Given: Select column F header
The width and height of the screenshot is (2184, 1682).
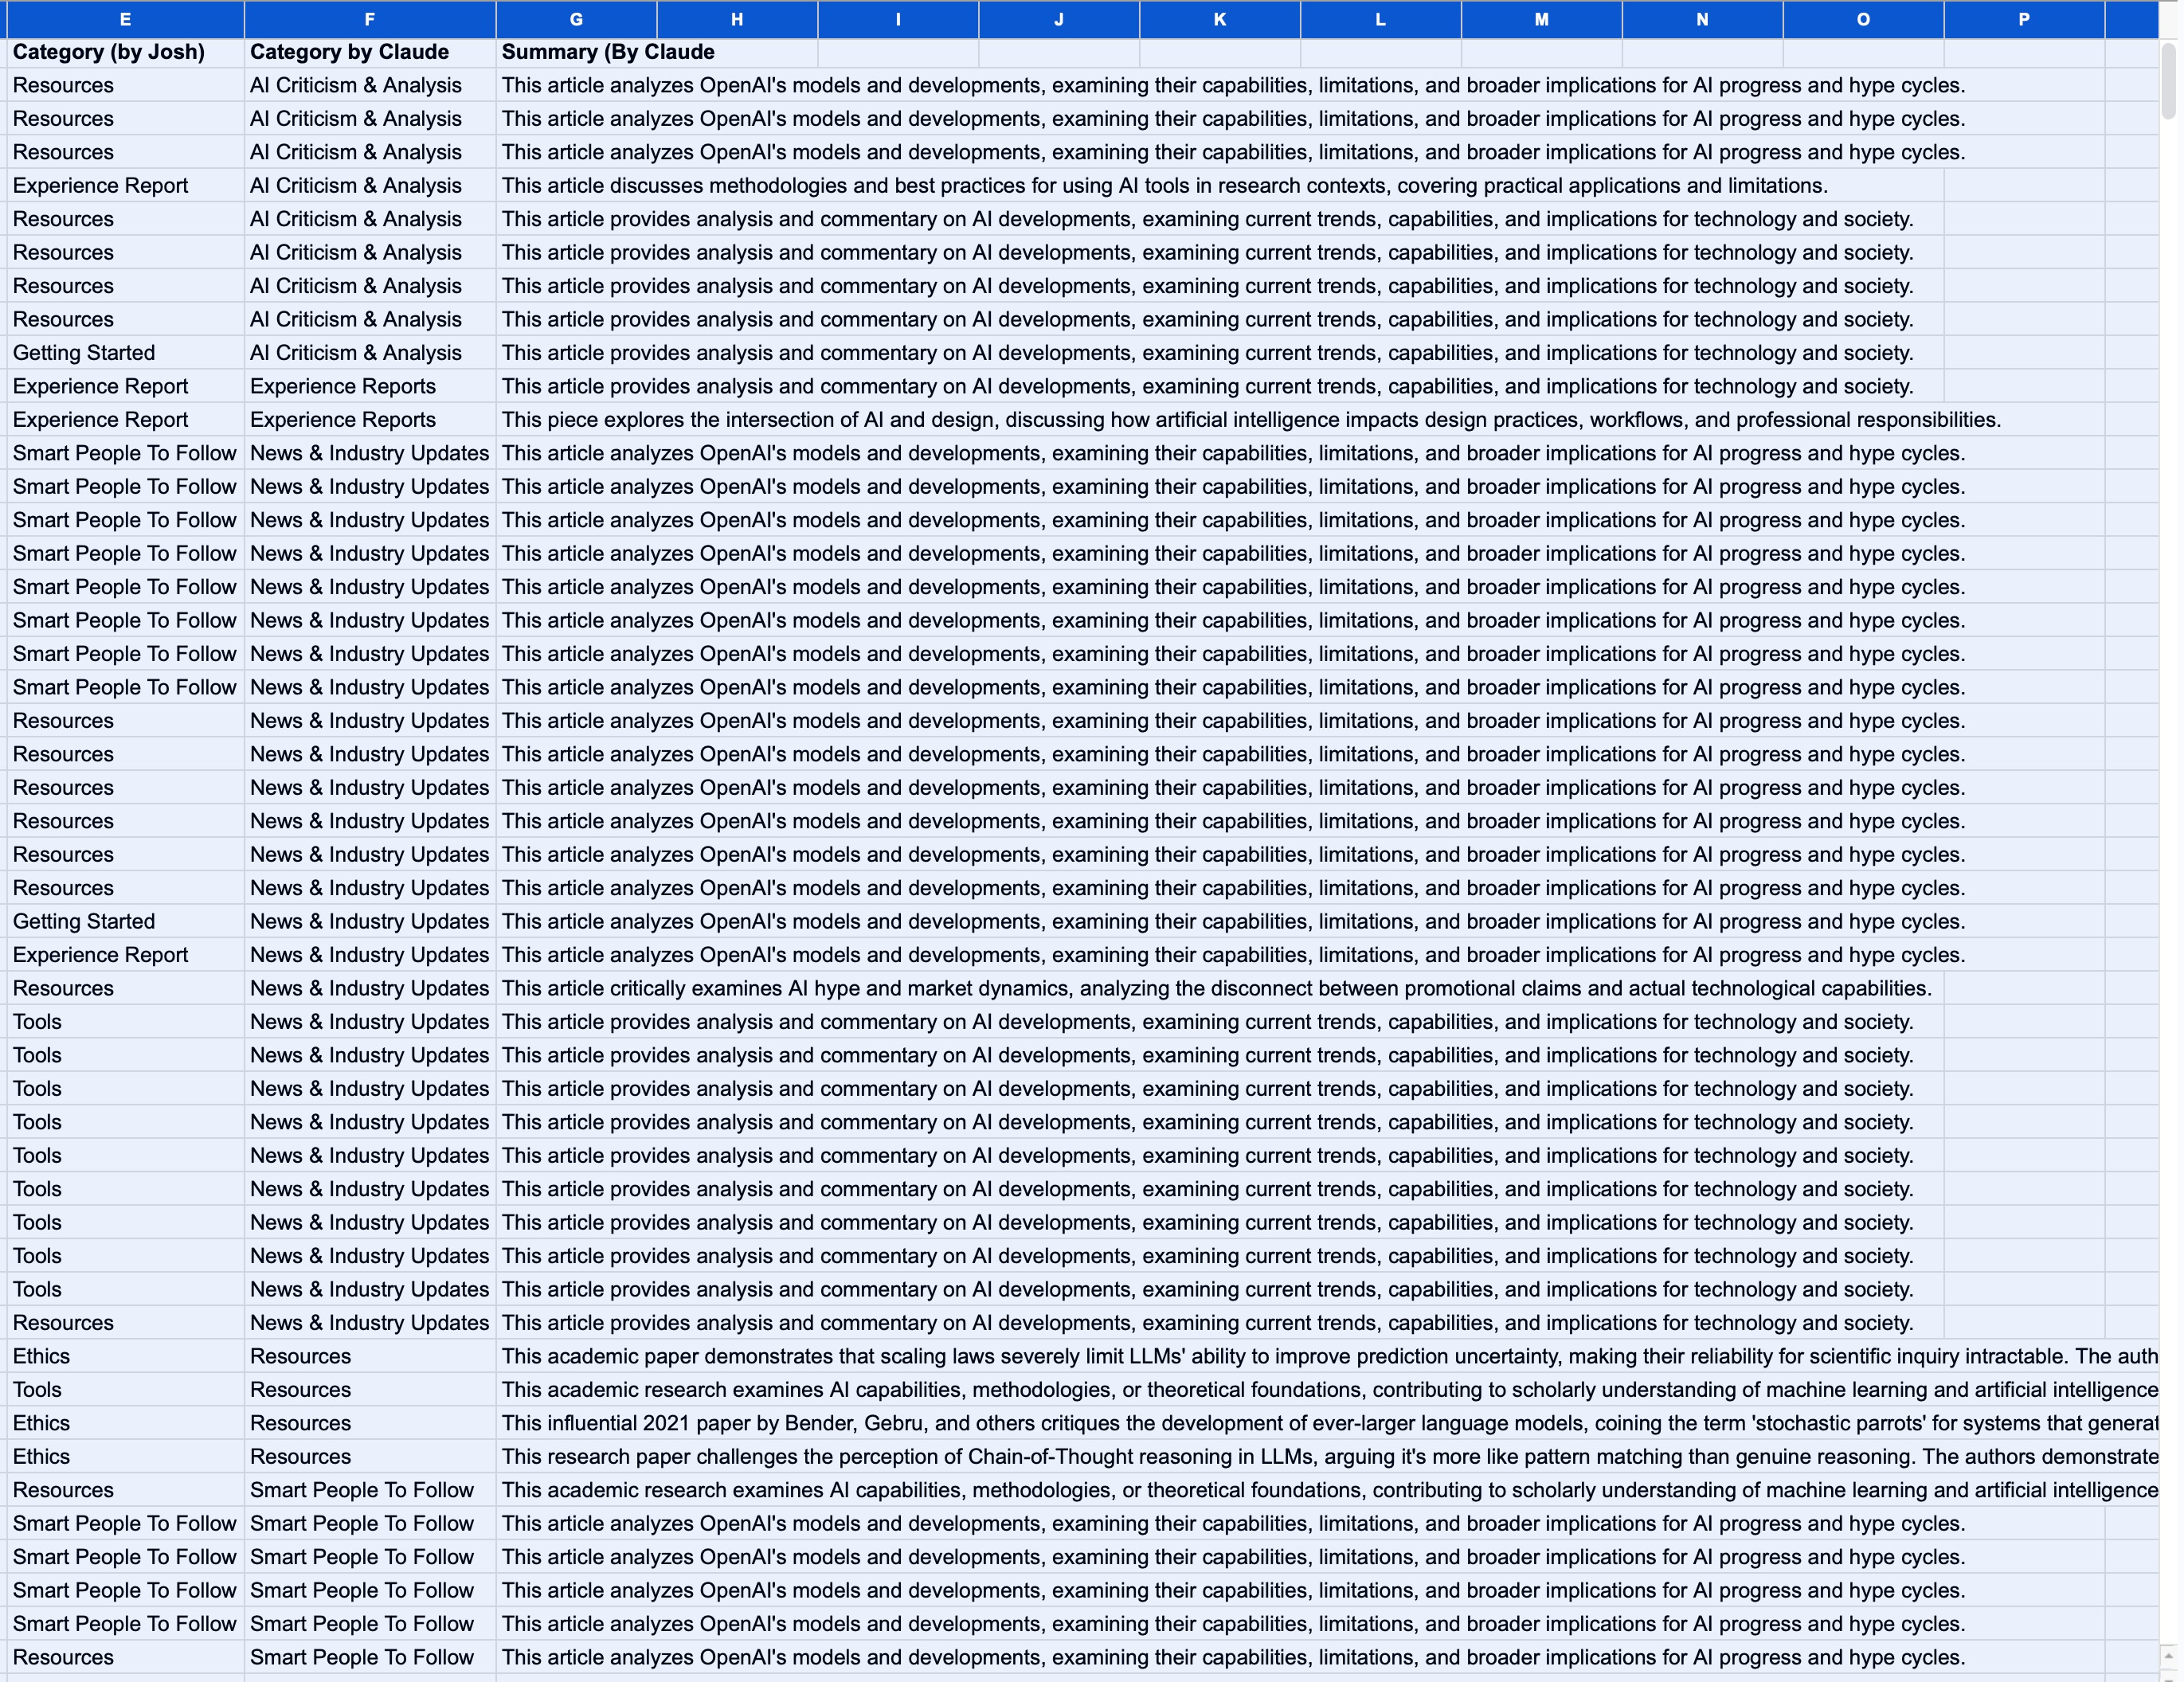Looking at the screenshot, I should (x=369, y=19).
